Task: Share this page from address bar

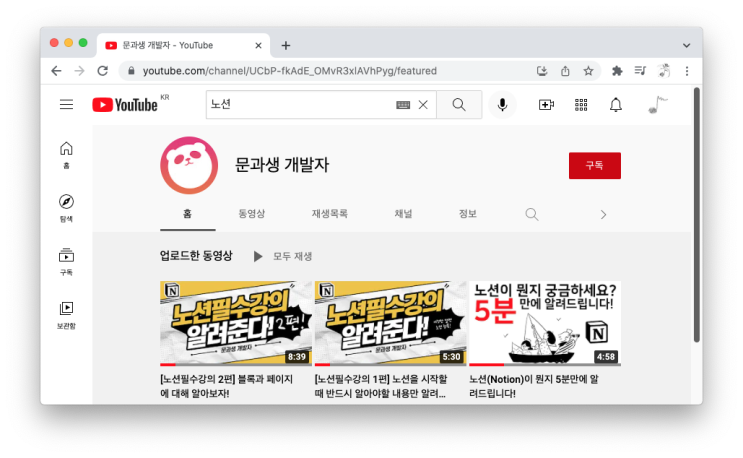Action: click(565, 71)
